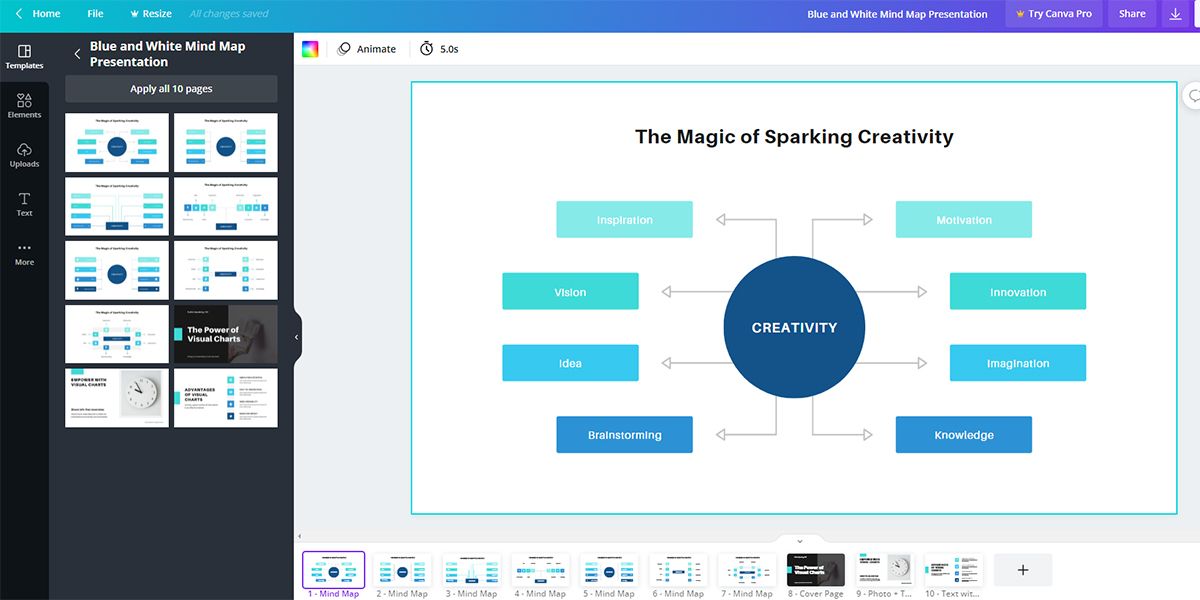Go back from Blue and White template

78,54
